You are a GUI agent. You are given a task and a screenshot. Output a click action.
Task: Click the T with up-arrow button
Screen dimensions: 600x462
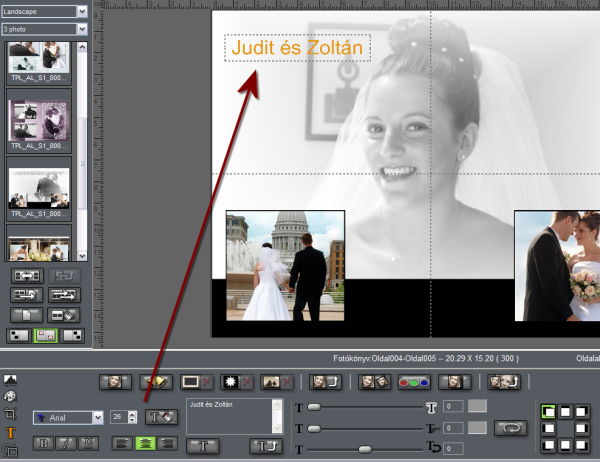[x=266, y=446]
